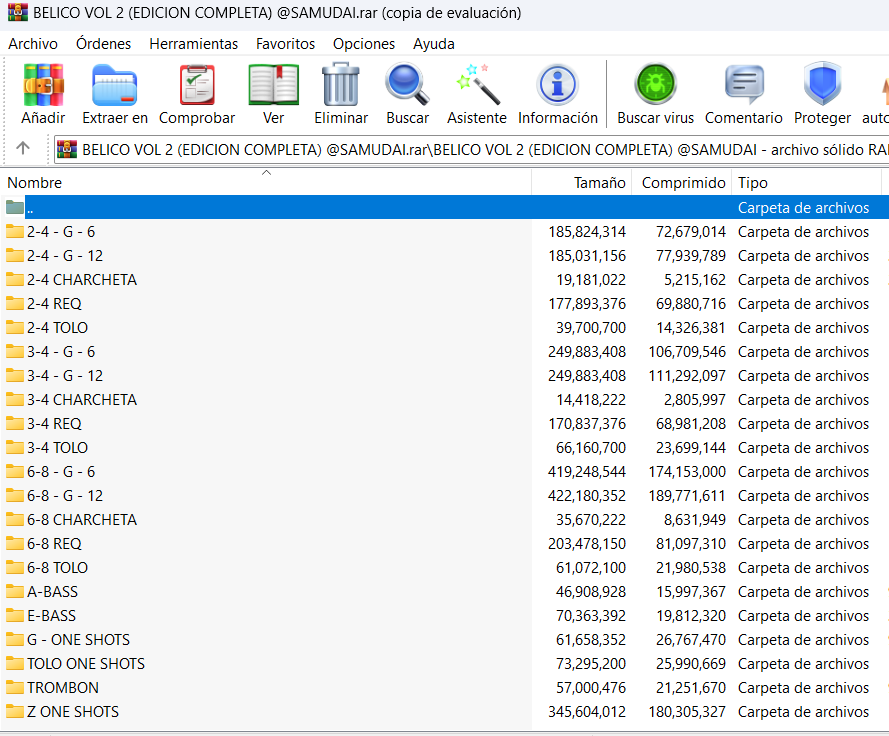Click the archive icon in address bar
This screenshot has width=889, height=736.
[x=67, y=149]
